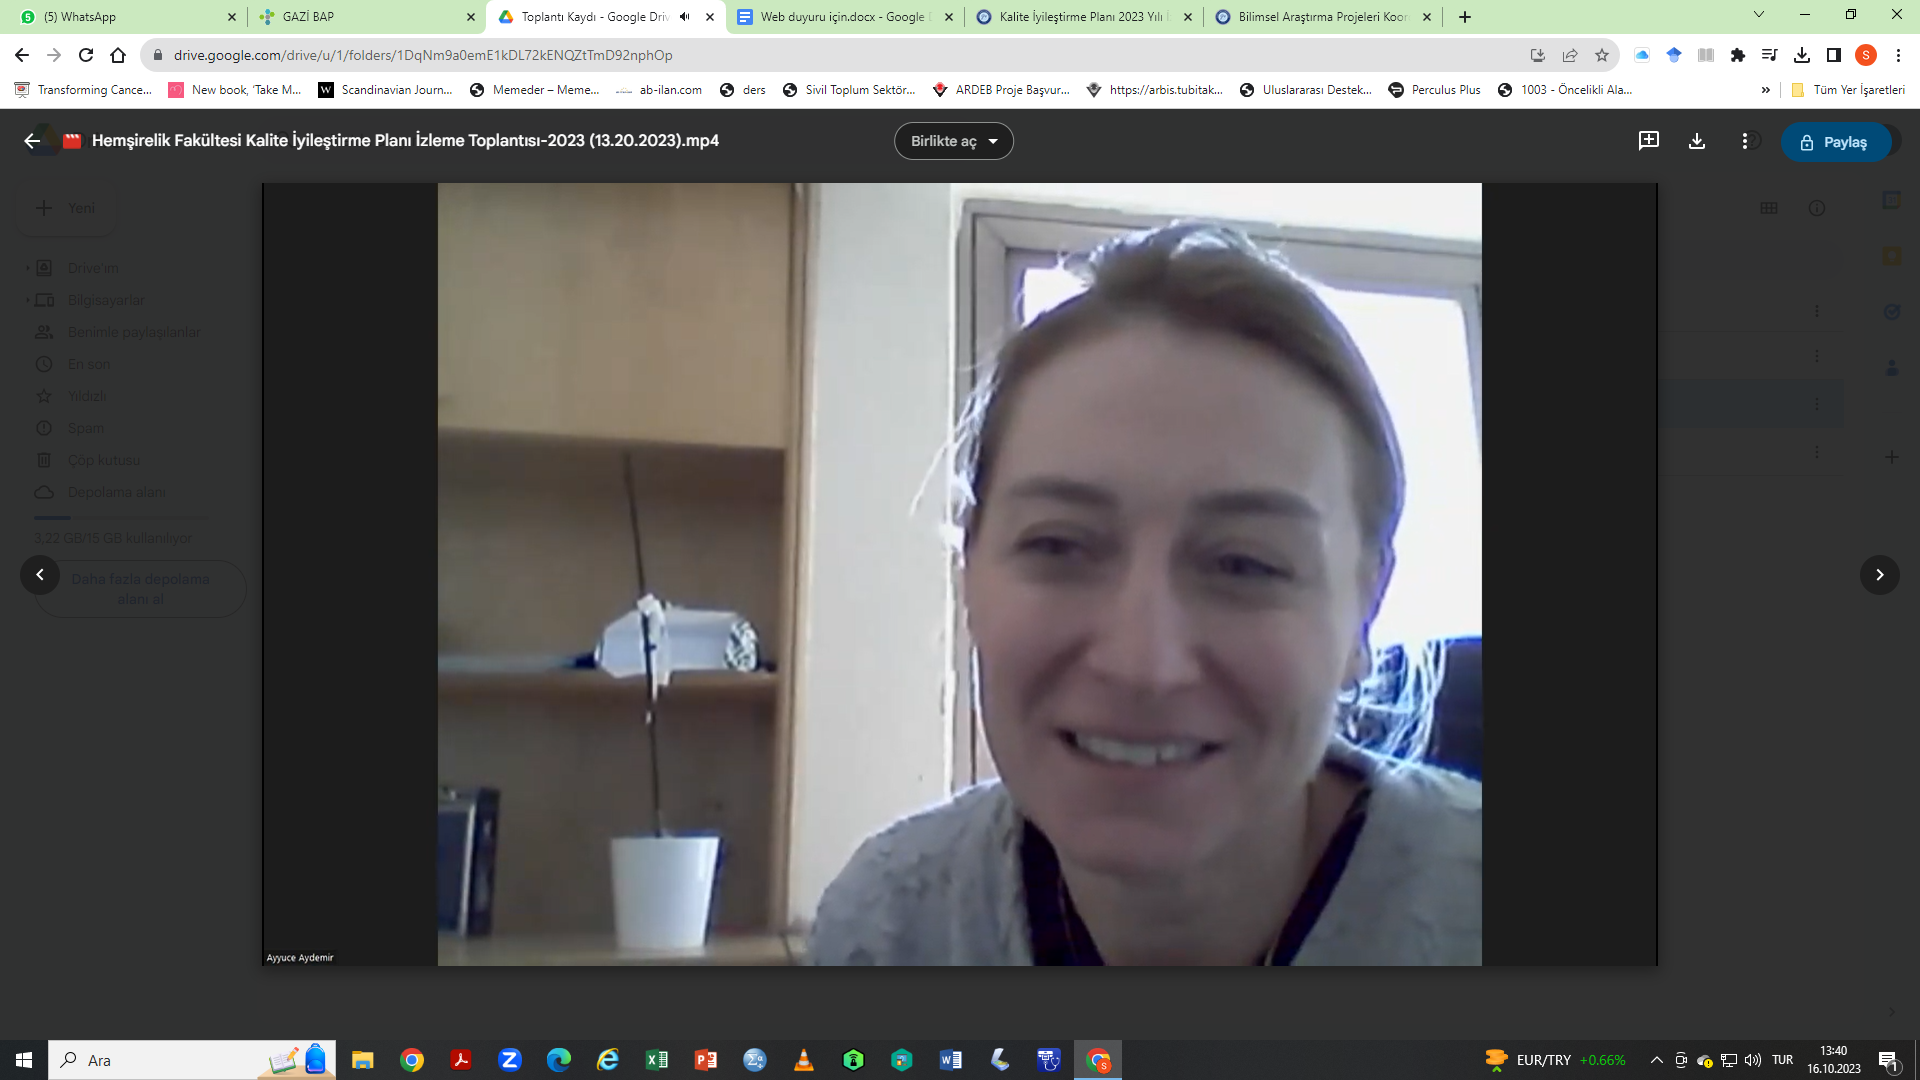Show next file in preview
The image size is (1920, 1080).
[x=1879, y=575]
